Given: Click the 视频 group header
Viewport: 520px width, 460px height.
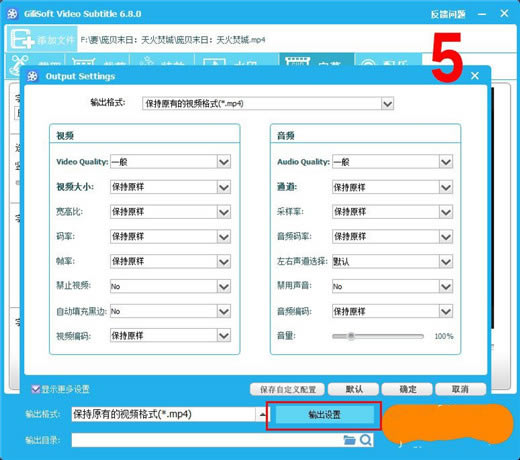Looking at the screenshot, I should [x=65, y=136].
